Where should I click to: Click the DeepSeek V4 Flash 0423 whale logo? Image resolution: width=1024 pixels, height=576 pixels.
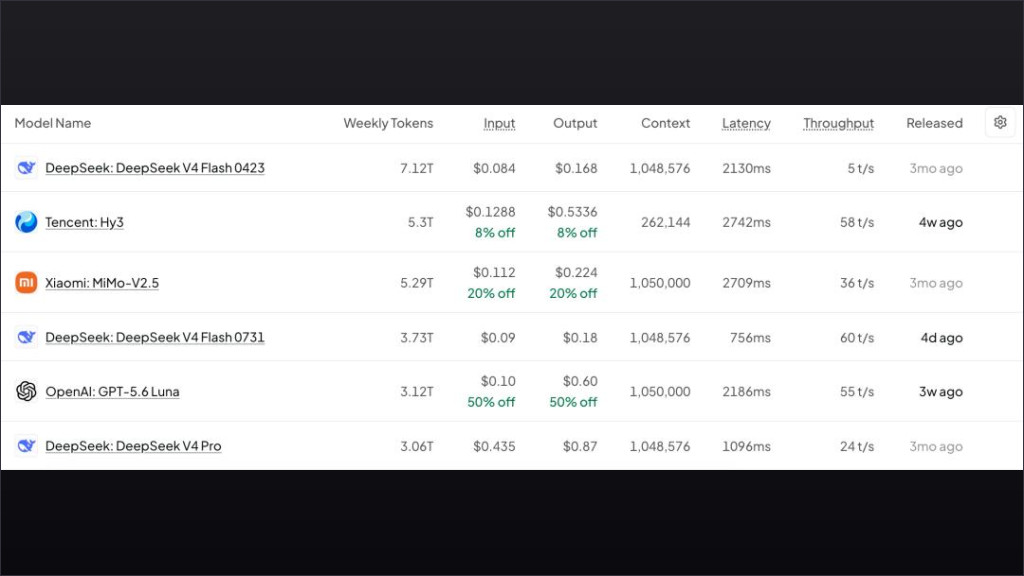(x=26, y=168)
